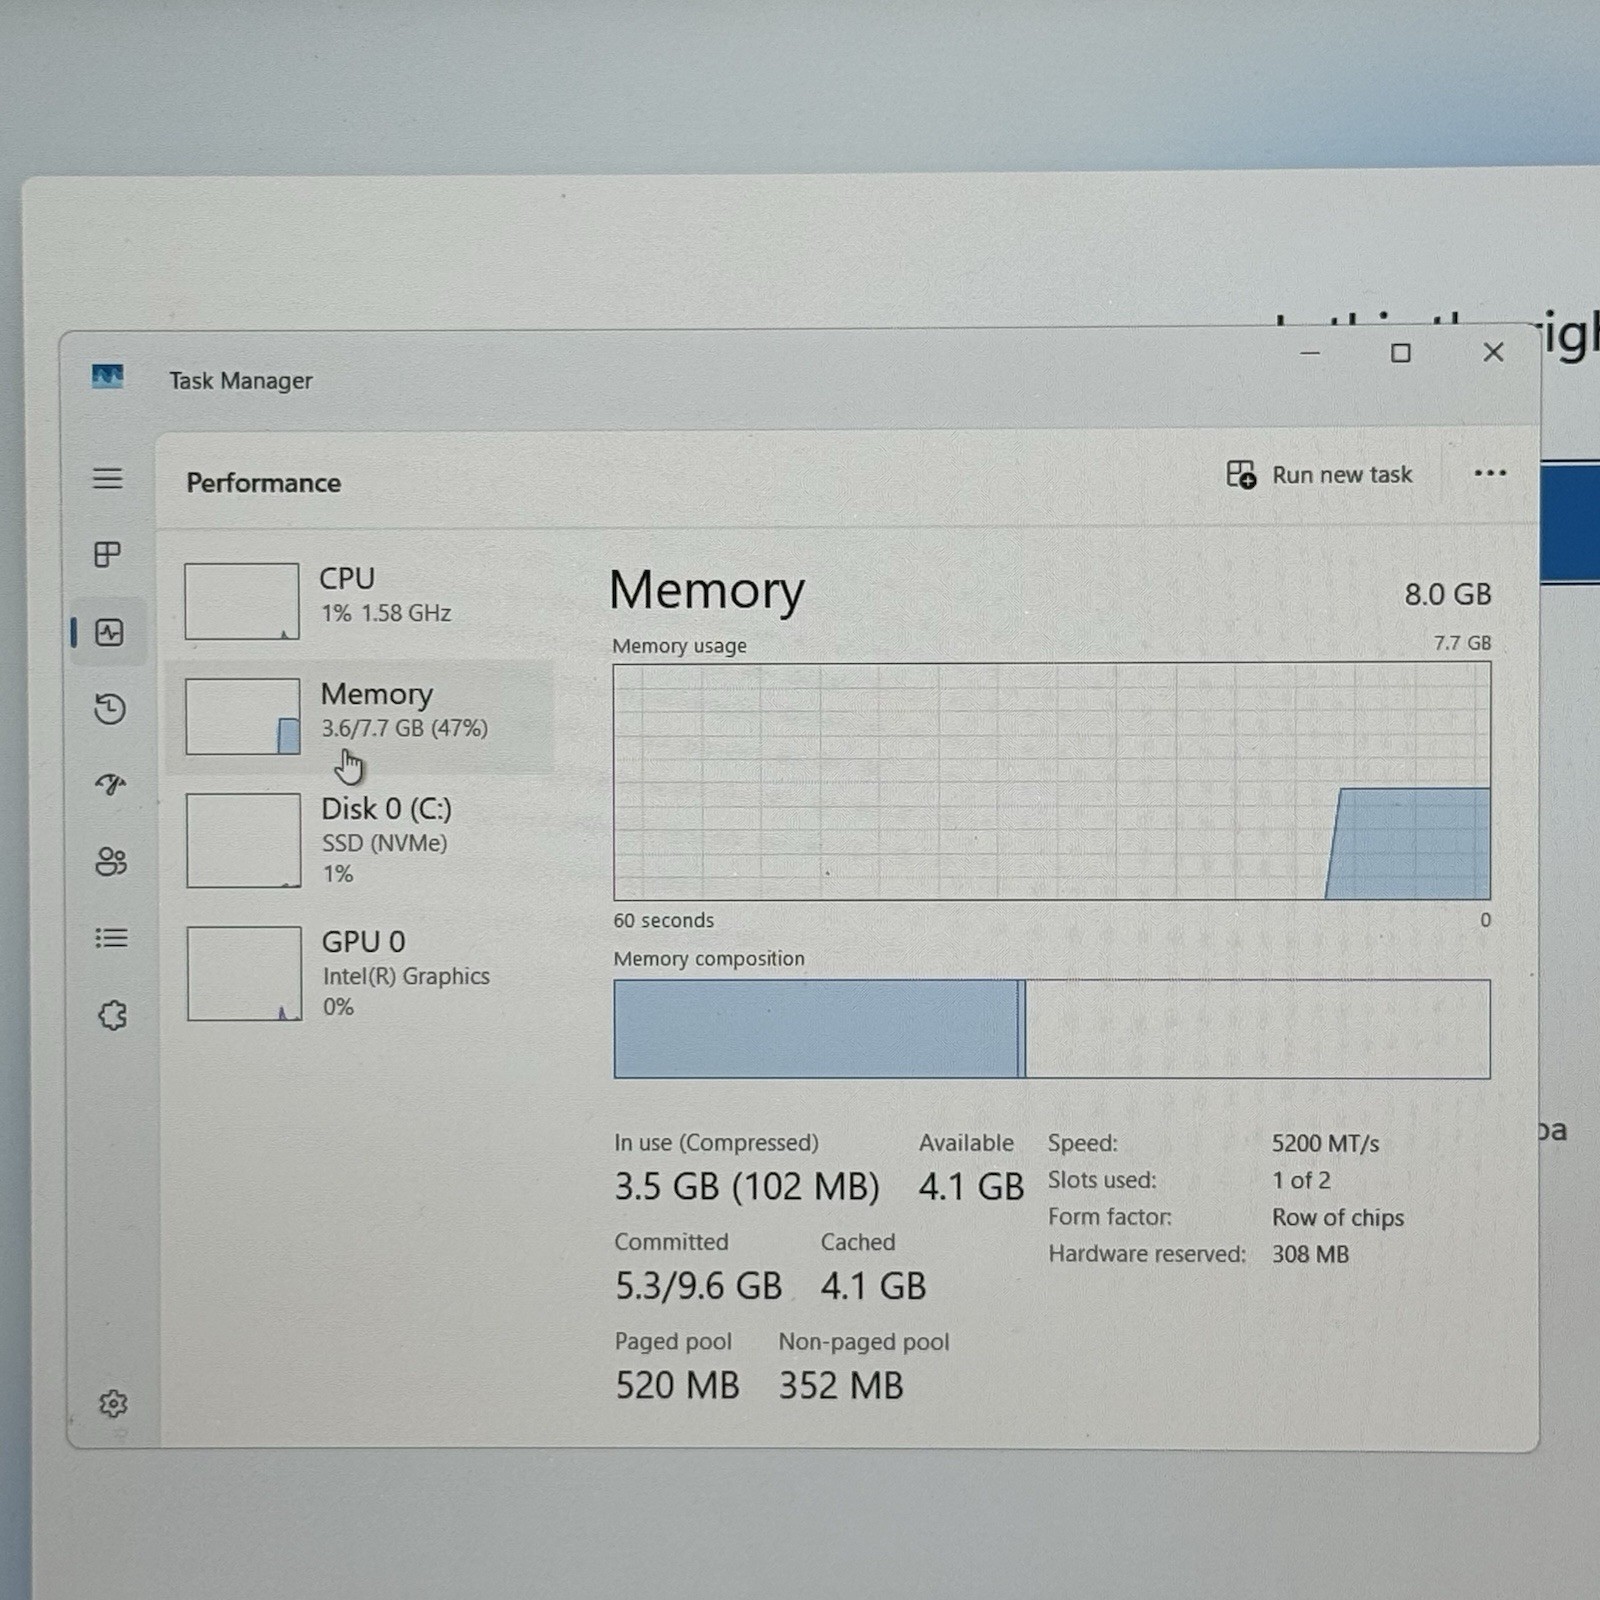
Task: Click the Speed 5200 MT/s value
Action: click(x=1325, y=1143)
